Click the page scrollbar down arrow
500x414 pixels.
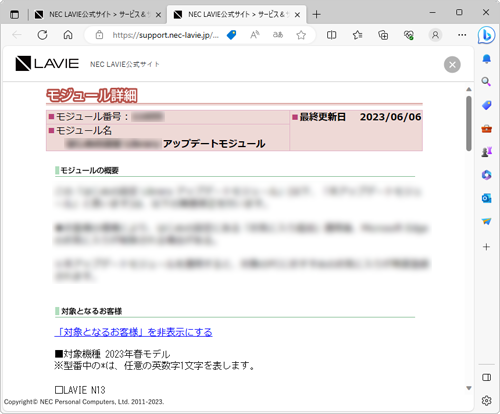click(x=469, y=388)
